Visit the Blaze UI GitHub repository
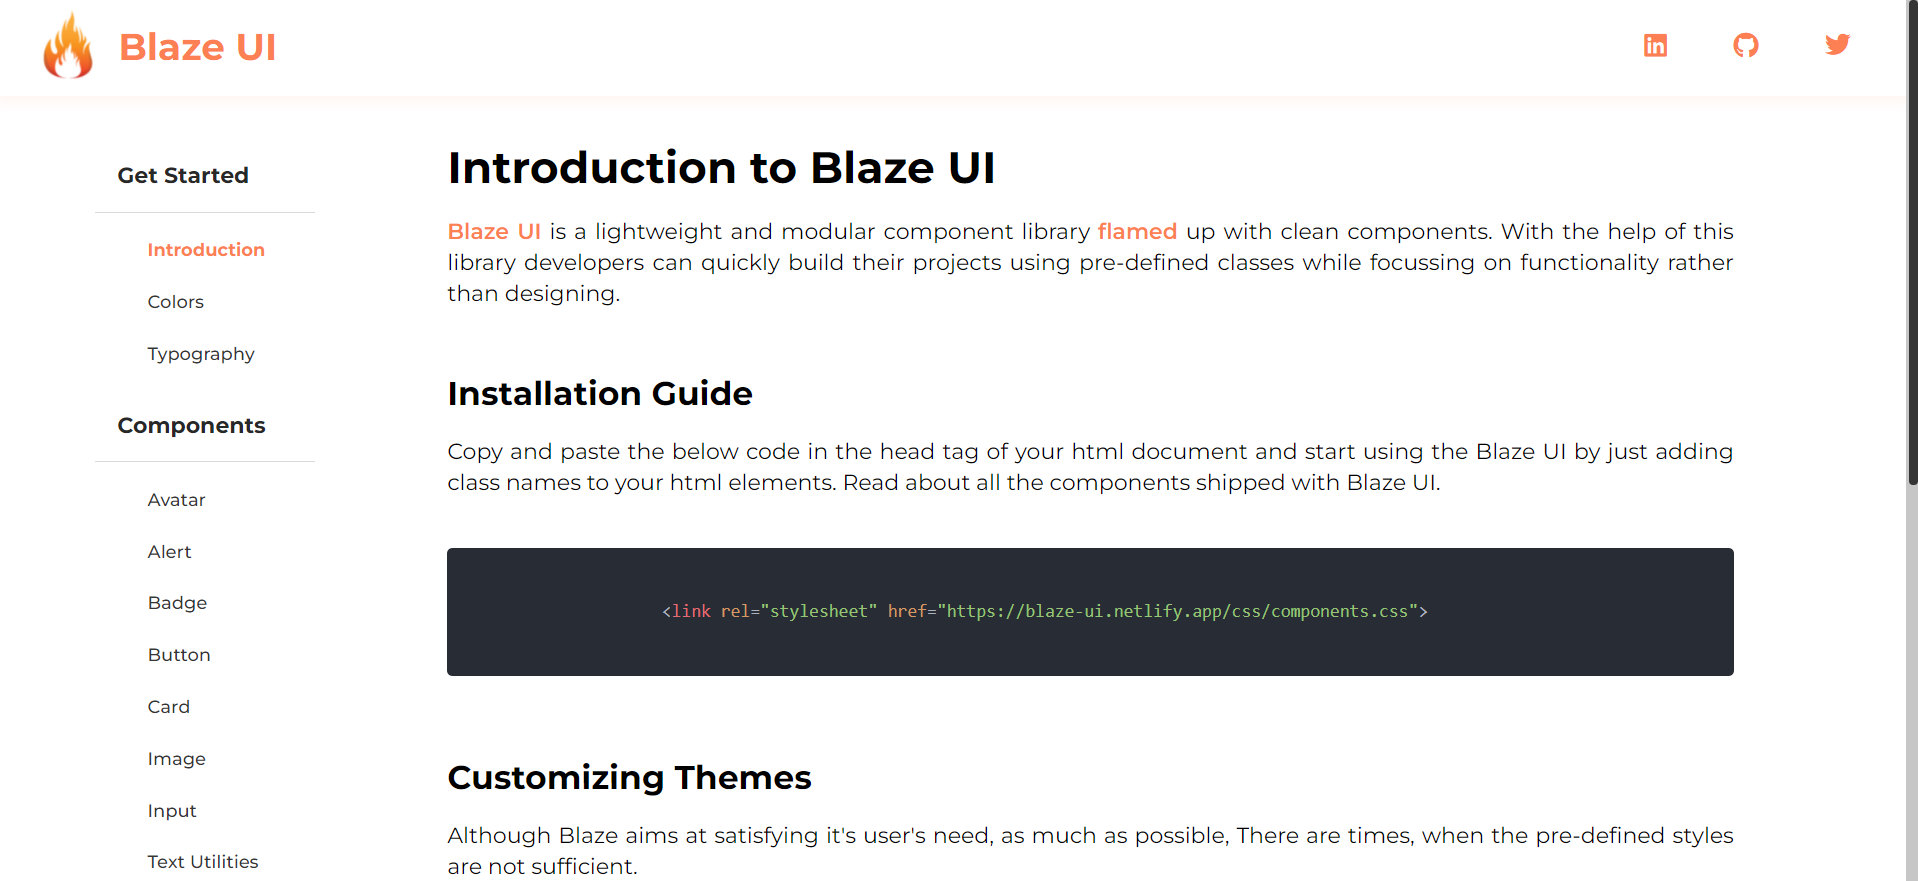This screenshot has width=1918, height=881. click(1745, 45)
